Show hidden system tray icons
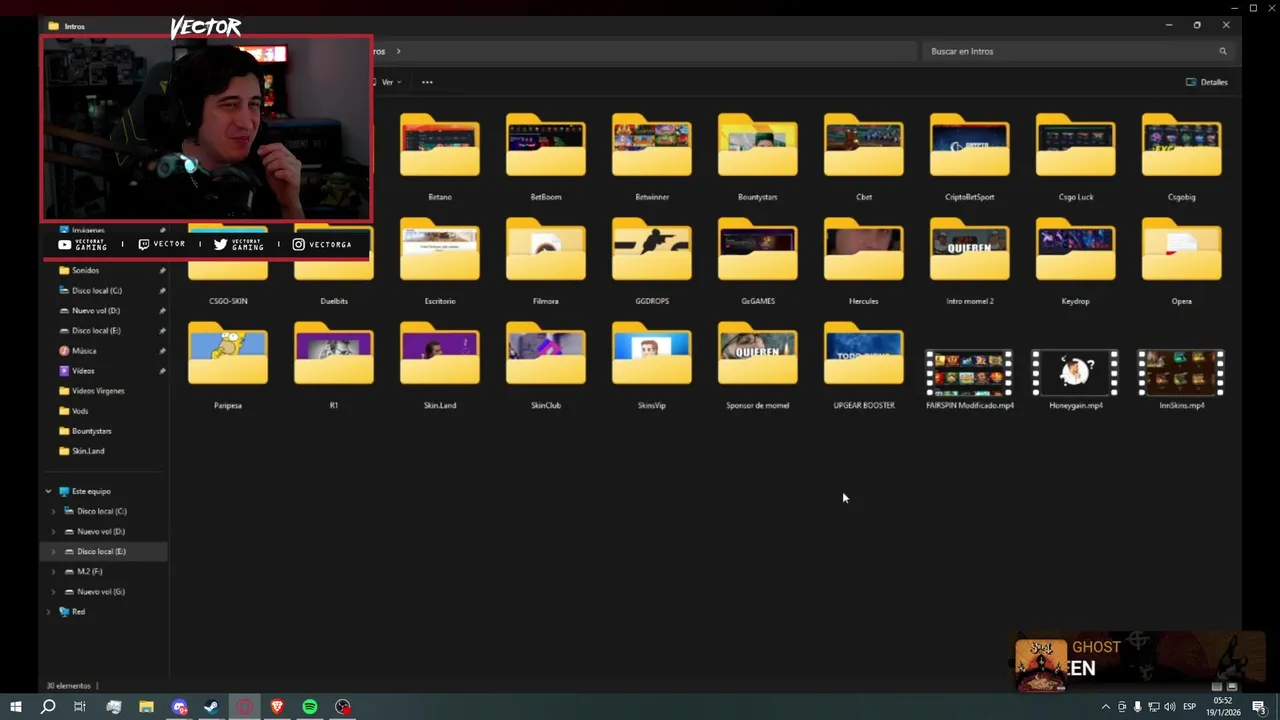This screenshot has width=1280, height=720. tap(1105, 707)
